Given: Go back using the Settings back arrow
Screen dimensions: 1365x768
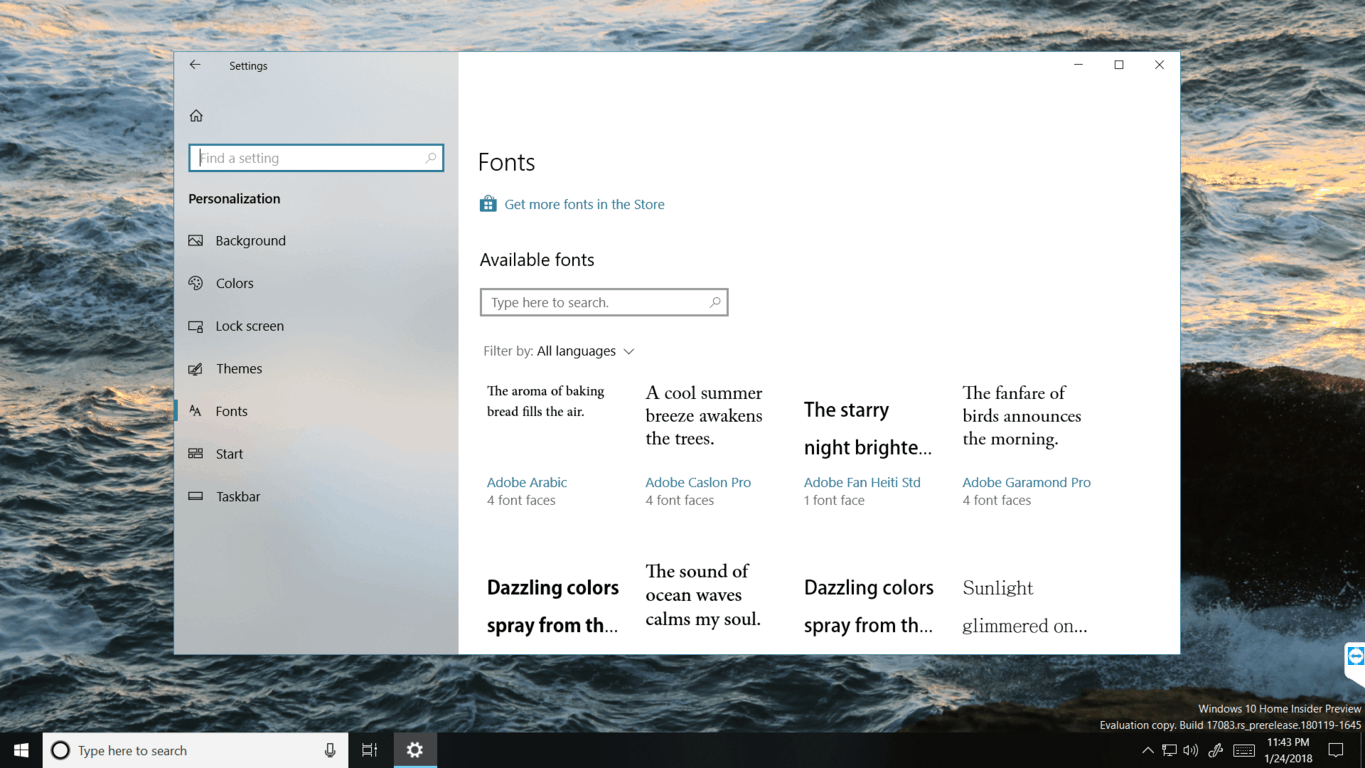Looking at the screenshot, I should coord(195,65).
